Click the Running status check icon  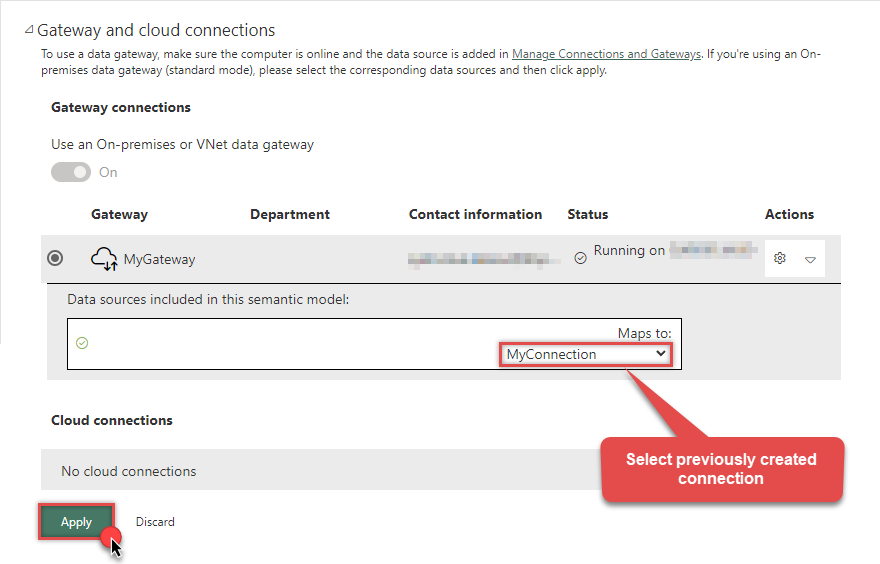pyautogui.click(x=580, y=258)
